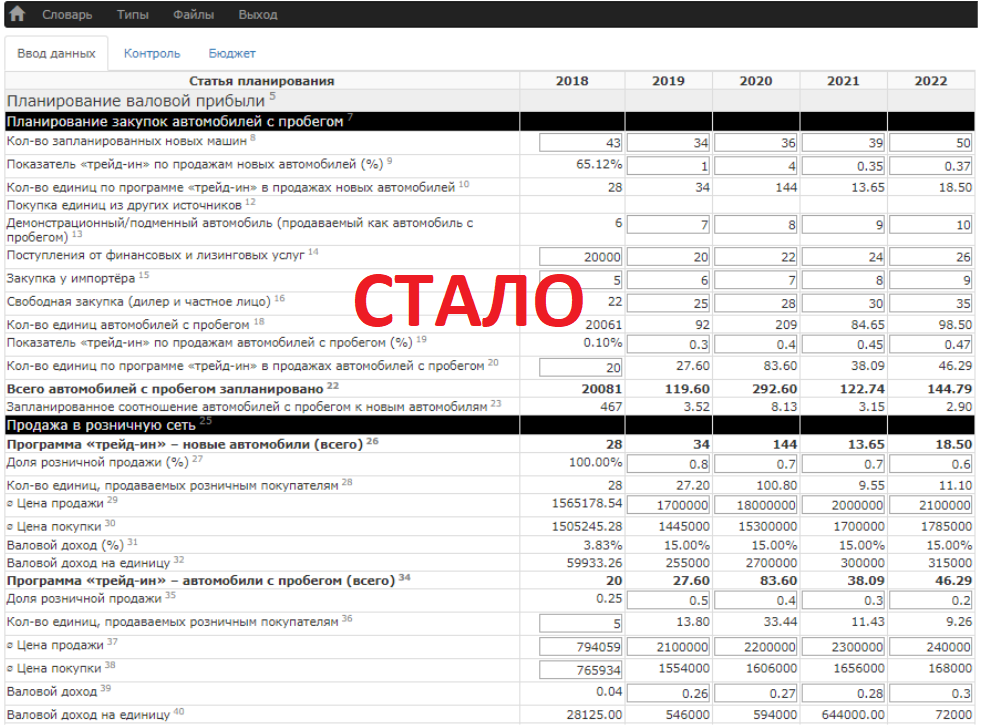
Task: Edit the 2020 trade-in percent field showing 4
Action: click(757, 164)
